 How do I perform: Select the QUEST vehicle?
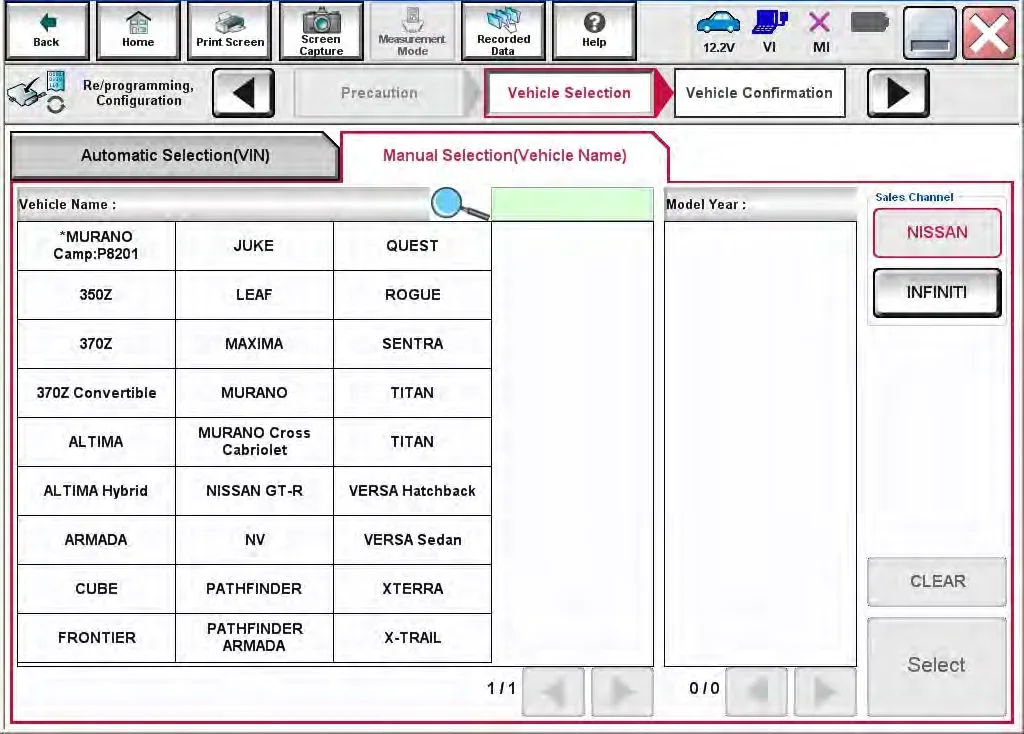coord(412,246)
